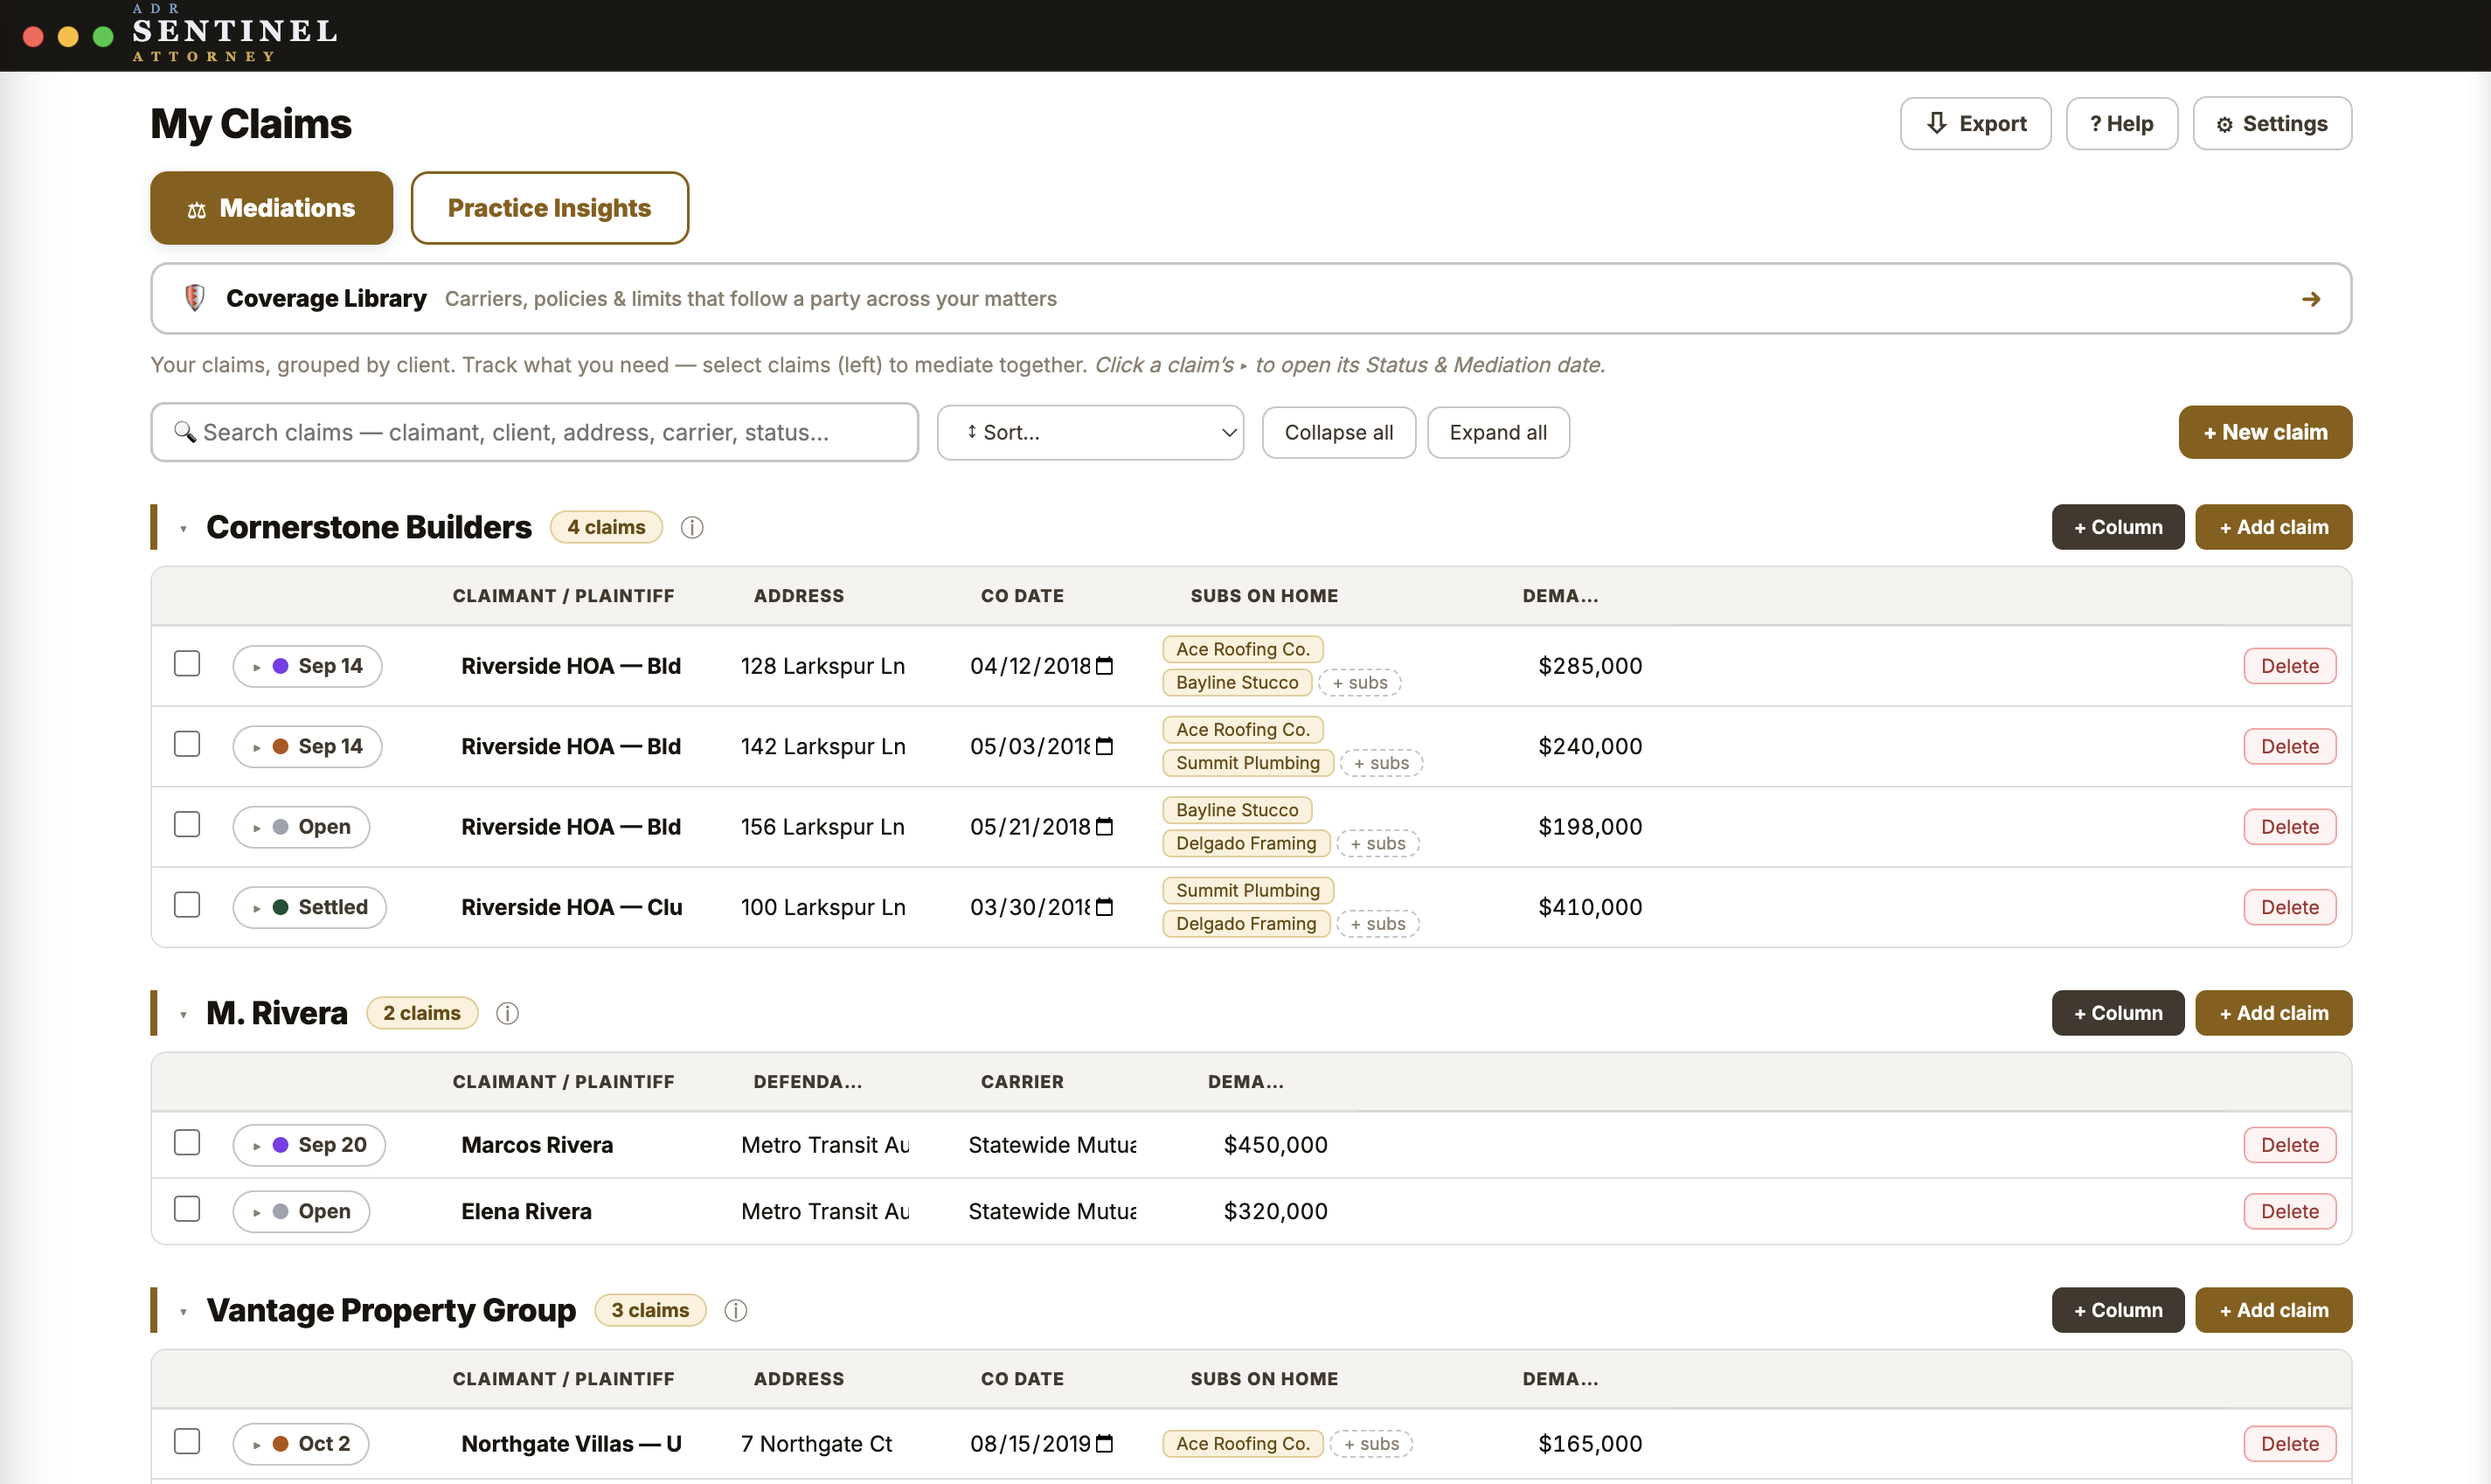
Task: Select checkbox for Elena Rivera claim
Action: click(187, 1209)
